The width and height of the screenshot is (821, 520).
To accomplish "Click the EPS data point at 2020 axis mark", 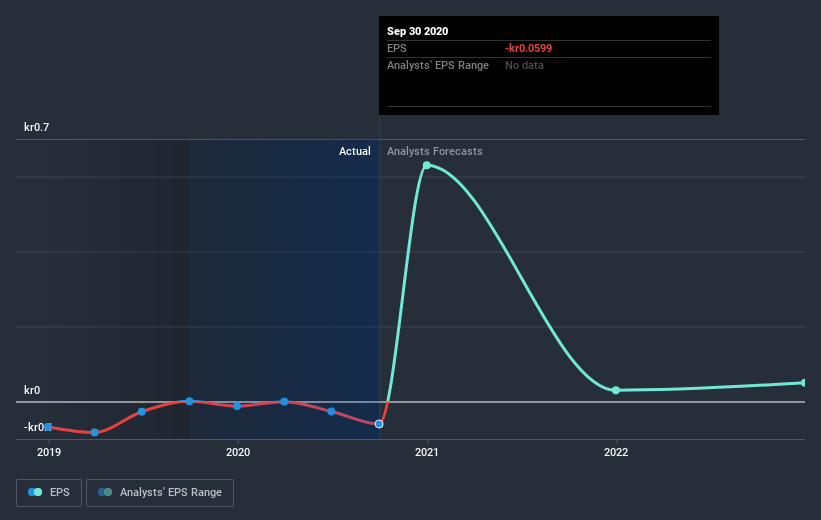I will pos(237,406).
